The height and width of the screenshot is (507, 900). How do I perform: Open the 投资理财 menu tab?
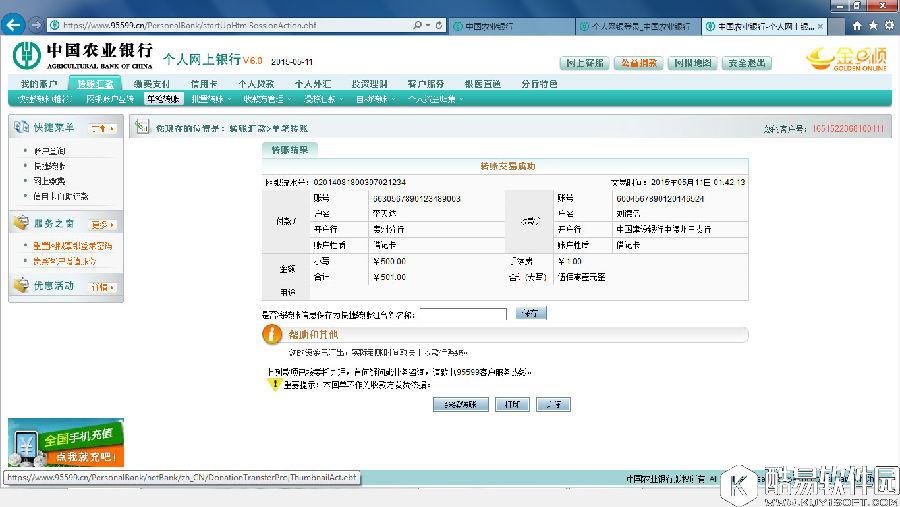pyautogui.click(x=369, y=84)
